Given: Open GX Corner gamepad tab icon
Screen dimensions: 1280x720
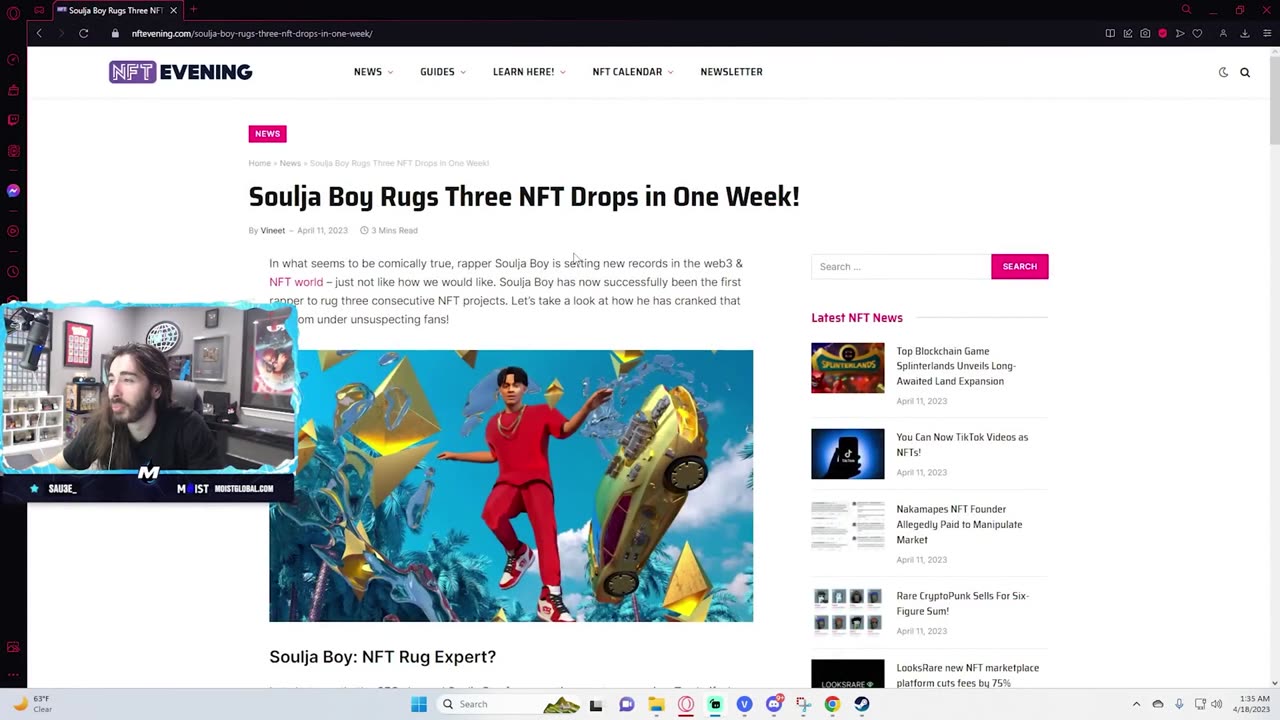Looking at the screenshot, I should click(39, 10).
